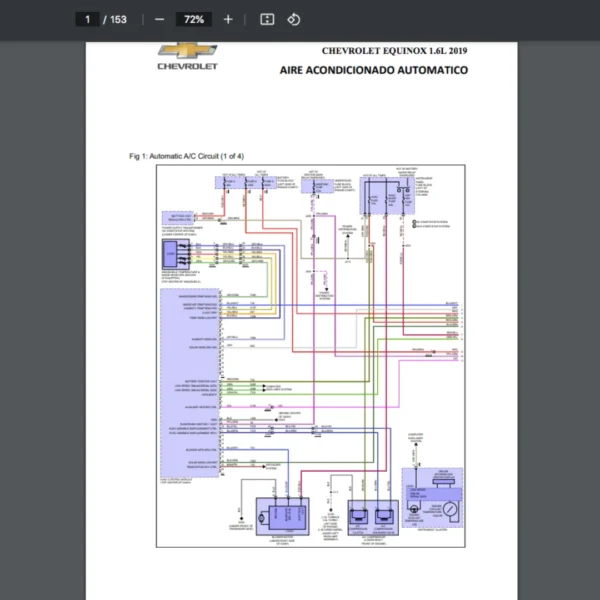Click the AIRE ACONDICIONADO AUTOMATICO heading
The image size is (600, 600).
[374, 70]
